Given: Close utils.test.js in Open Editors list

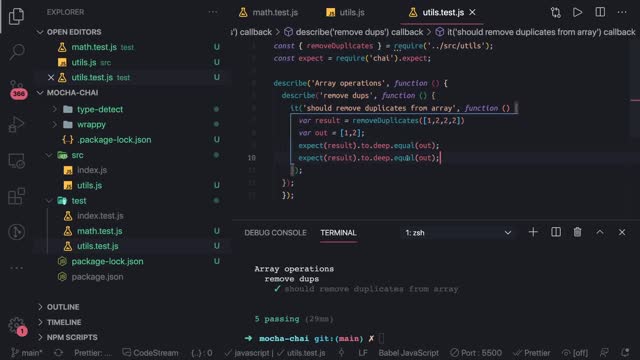Looking at the screenshot, I should point(51,77).
